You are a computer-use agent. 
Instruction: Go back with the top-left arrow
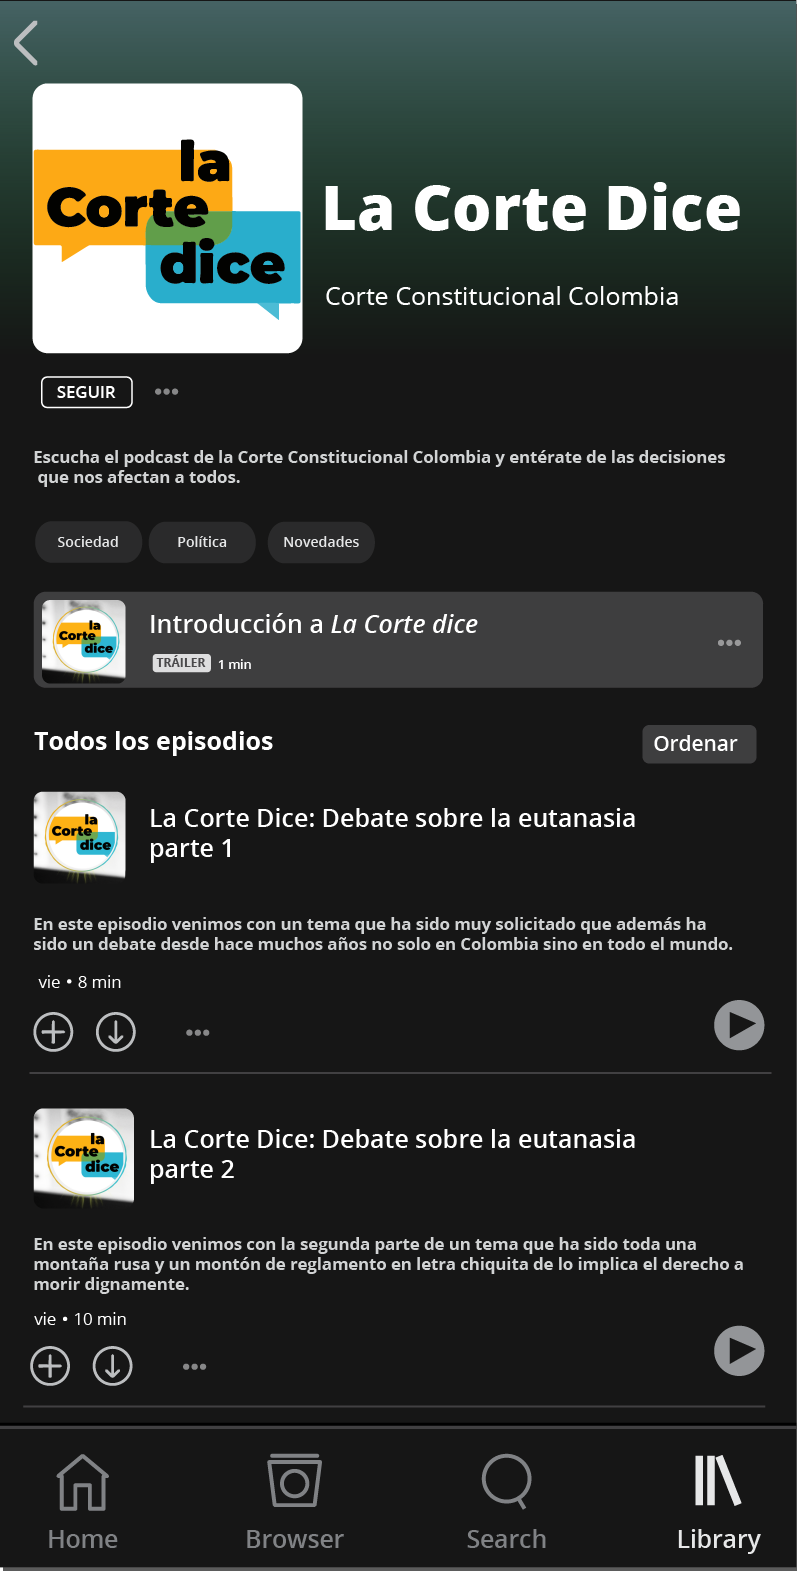(27, 43)
